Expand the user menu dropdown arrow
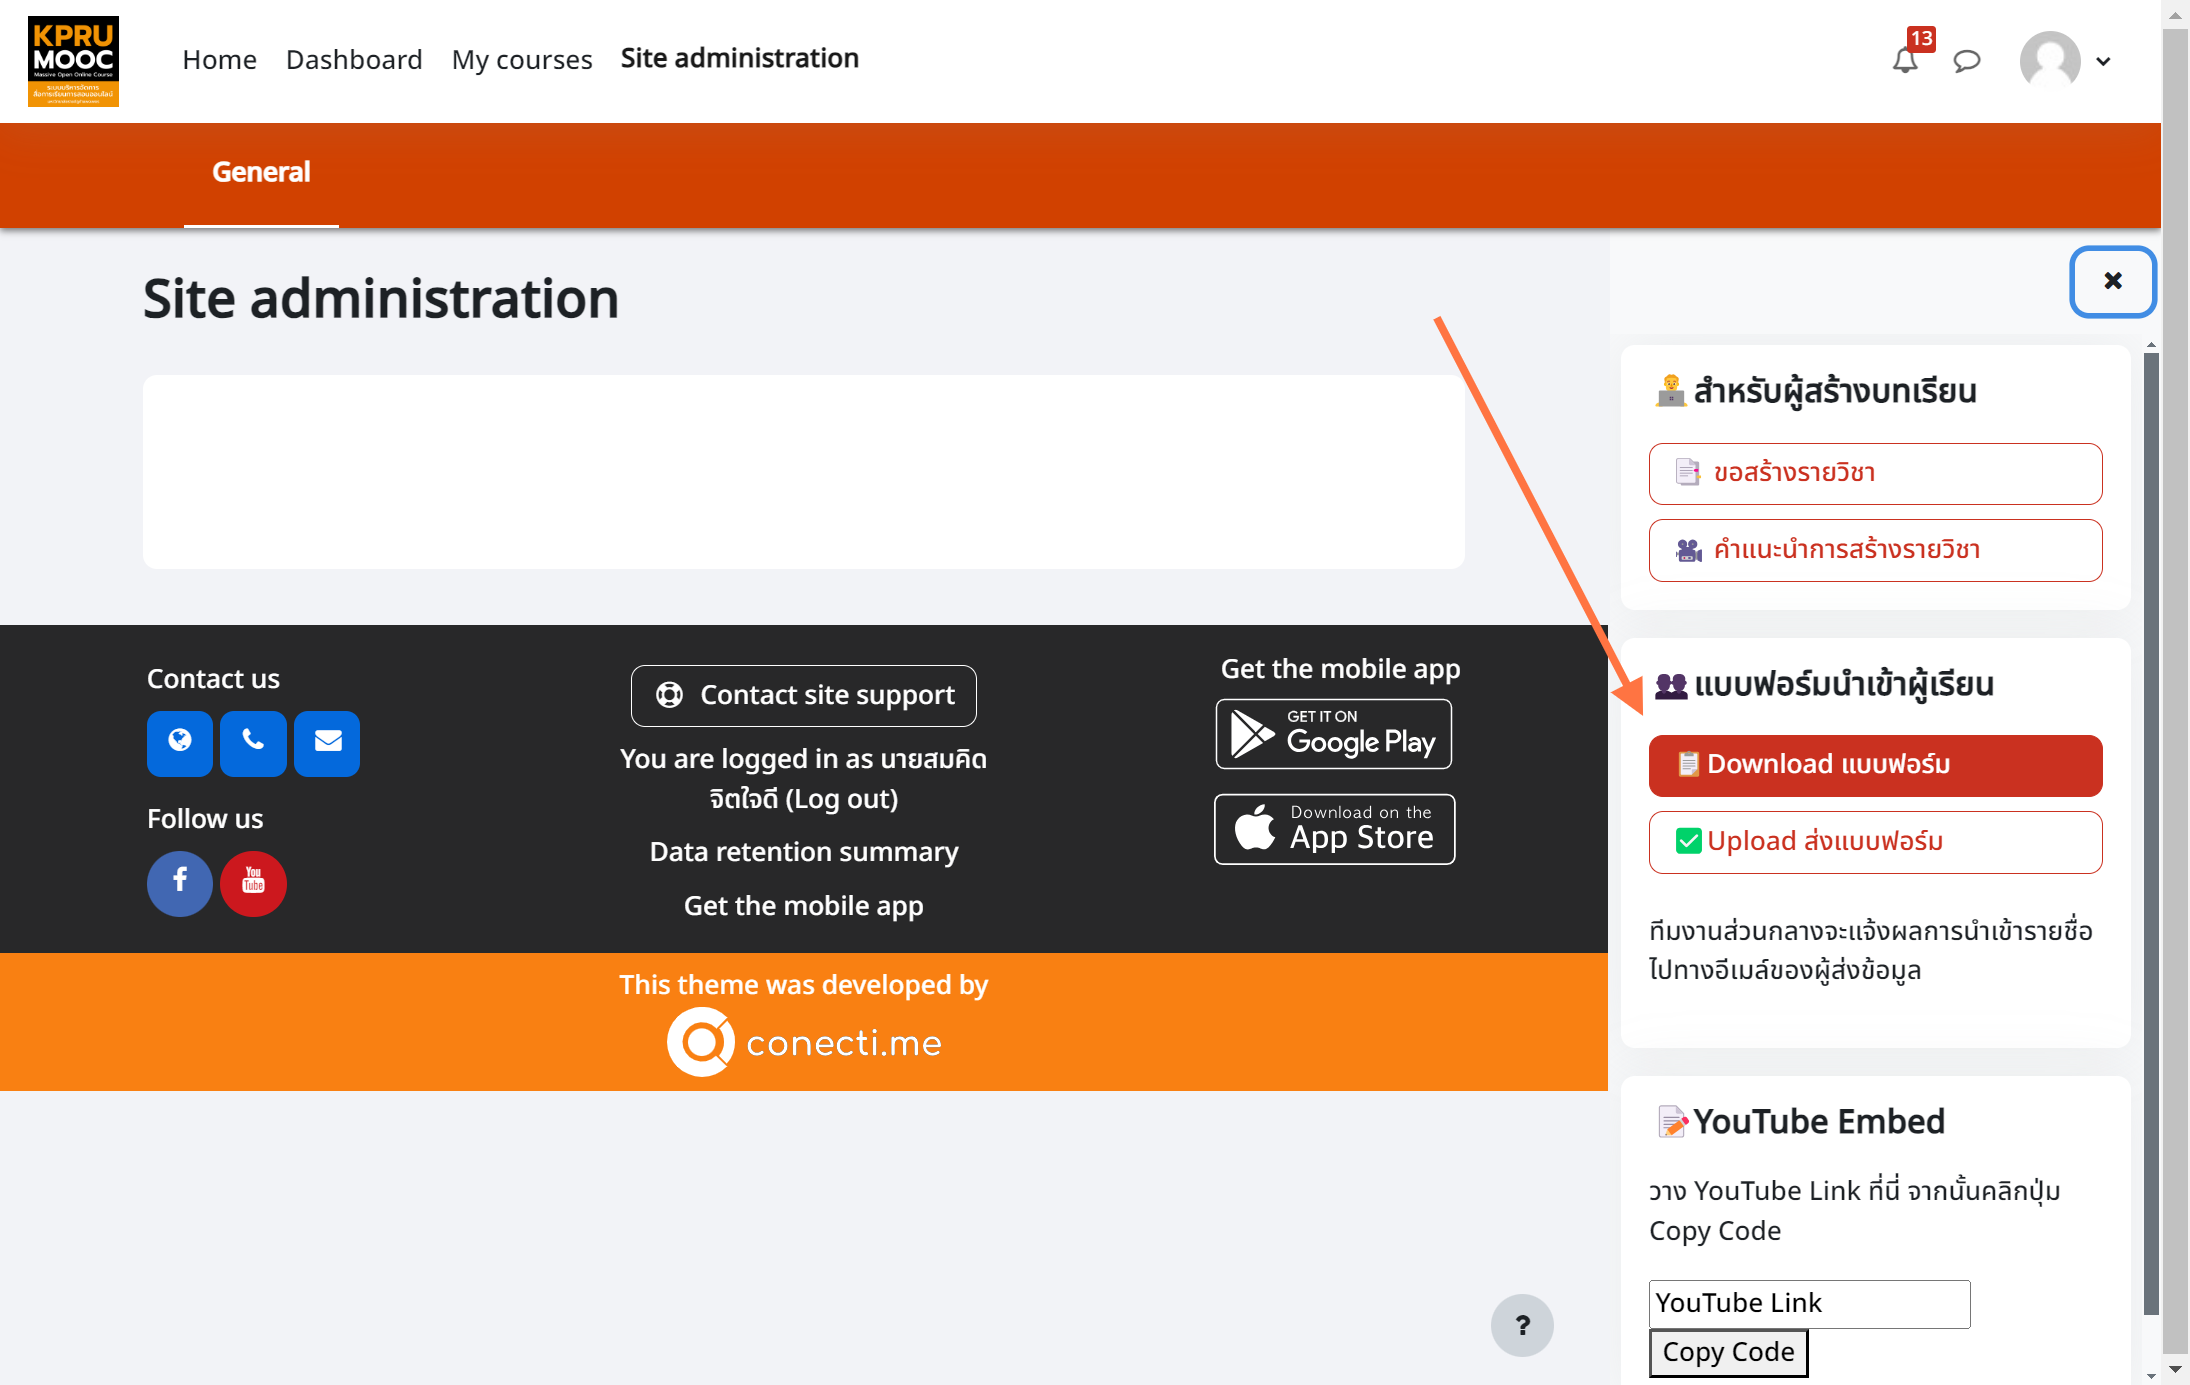Viewport: 2190px width, 1385px height. (x=2104, y=61)
